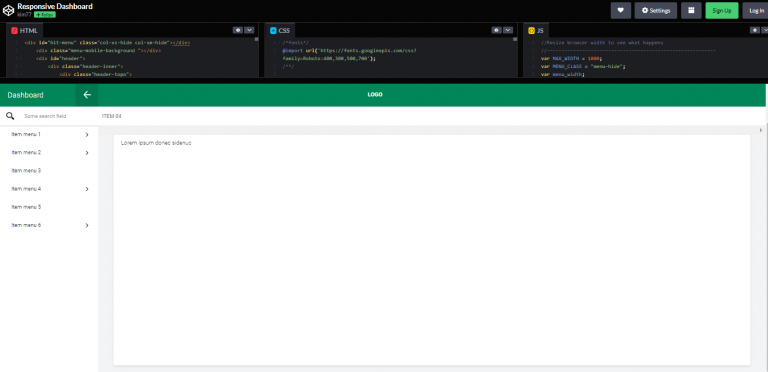Screen dimensions: 768x372
Task: Open the pen Settings
Action: 656,10
